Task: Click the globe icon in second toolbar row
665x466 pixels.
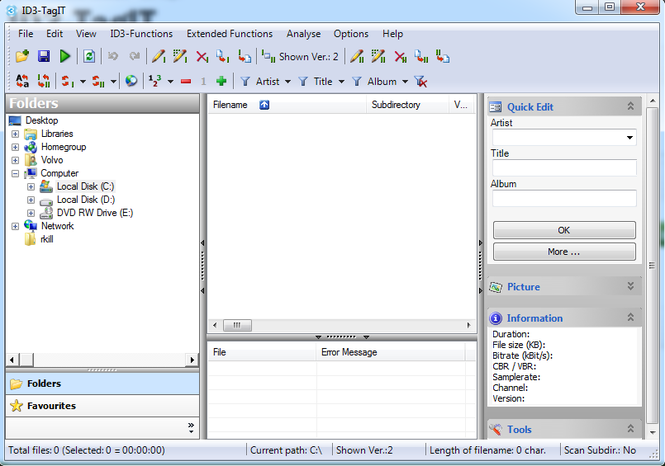Action: (131, 81)
